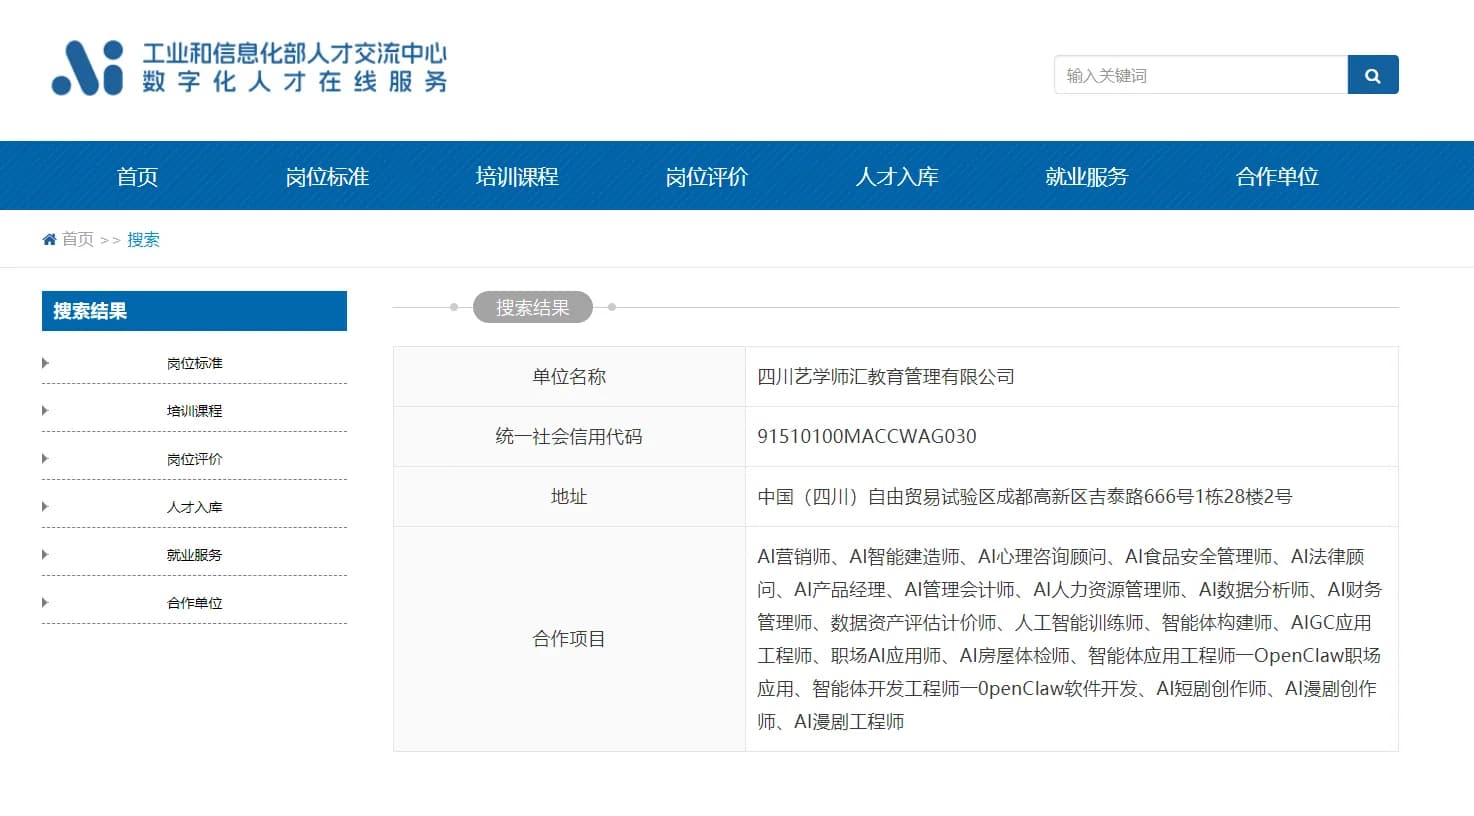Viewport: 1474px width, 816px height.
Task: Click the 合作项目 label cell
Action: 569,639
